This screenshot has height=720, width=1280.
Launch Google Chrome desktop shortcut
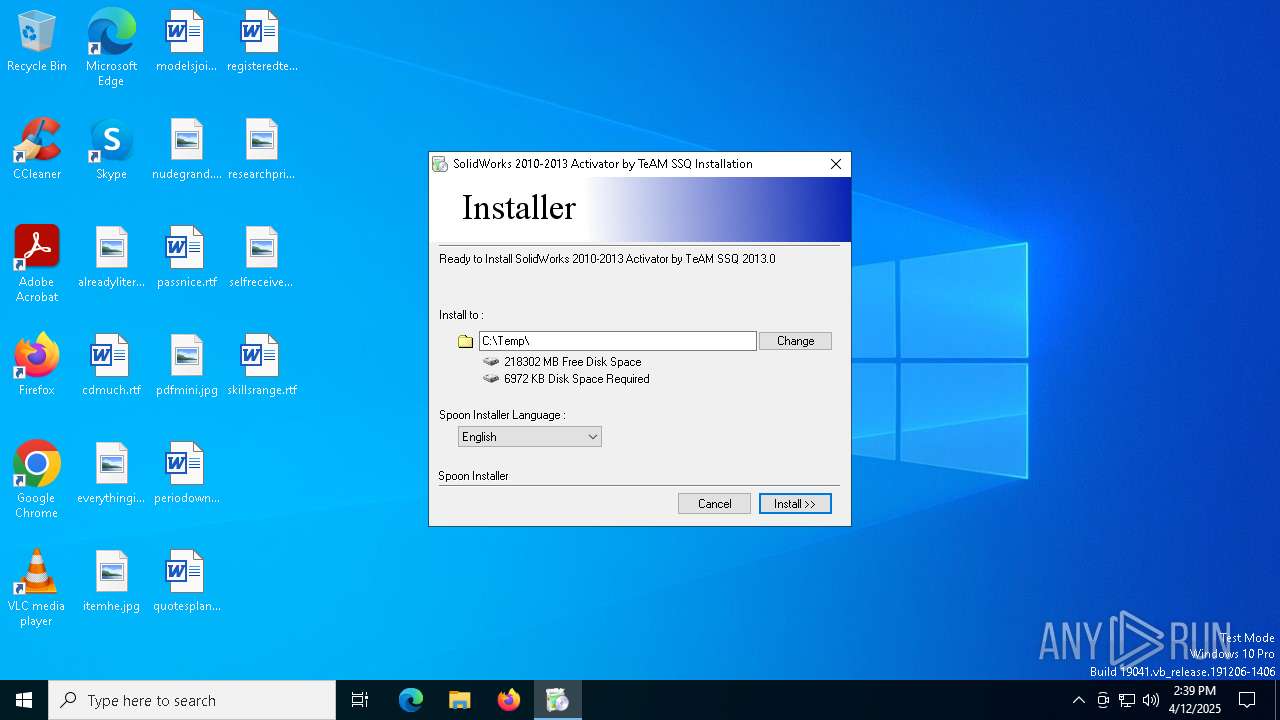[37, 480]
